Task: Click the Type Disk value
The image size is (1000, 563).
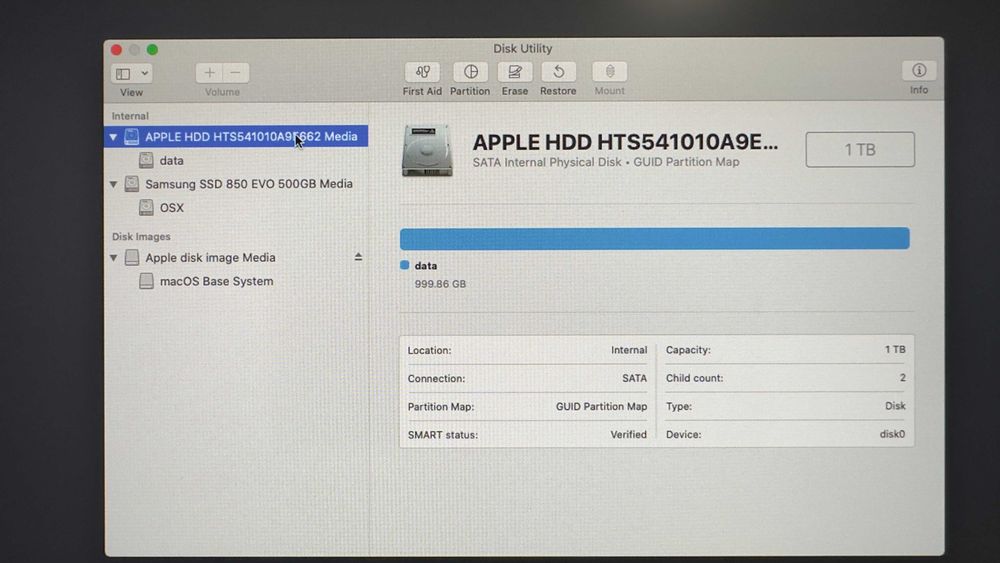Action: [x=895, y=406]
